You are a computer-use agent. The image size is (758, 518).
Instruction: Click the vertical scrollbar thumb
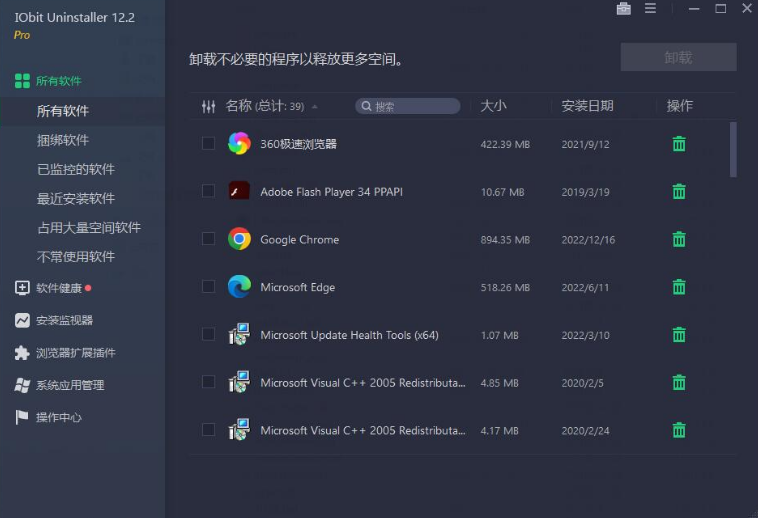(733, 149)
